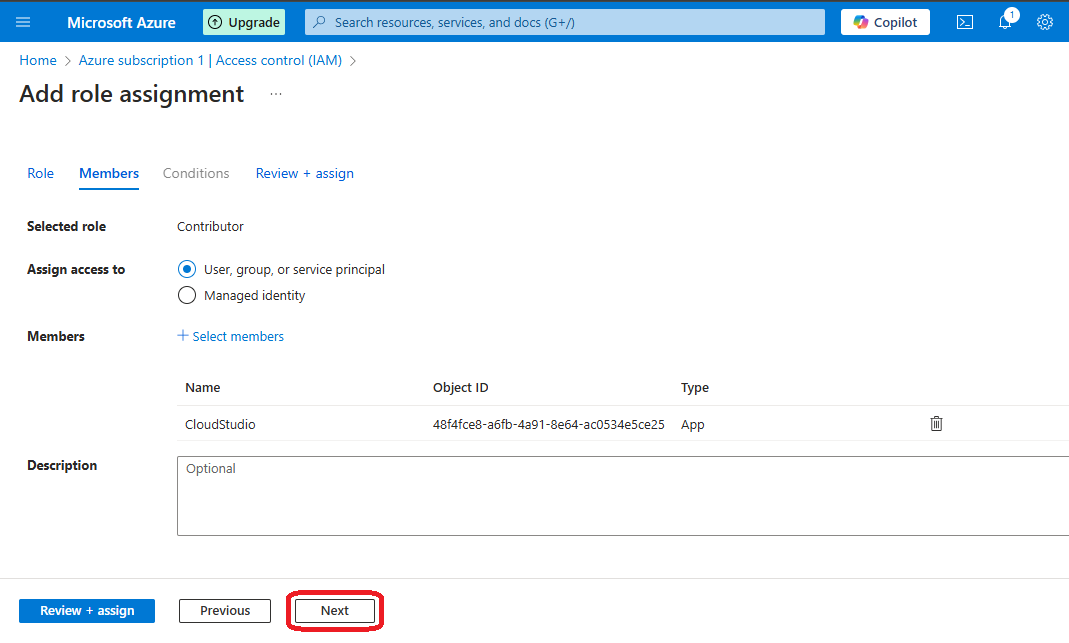Open the ellipsis more options menu
1069x643 pixels.
[276, 94]
